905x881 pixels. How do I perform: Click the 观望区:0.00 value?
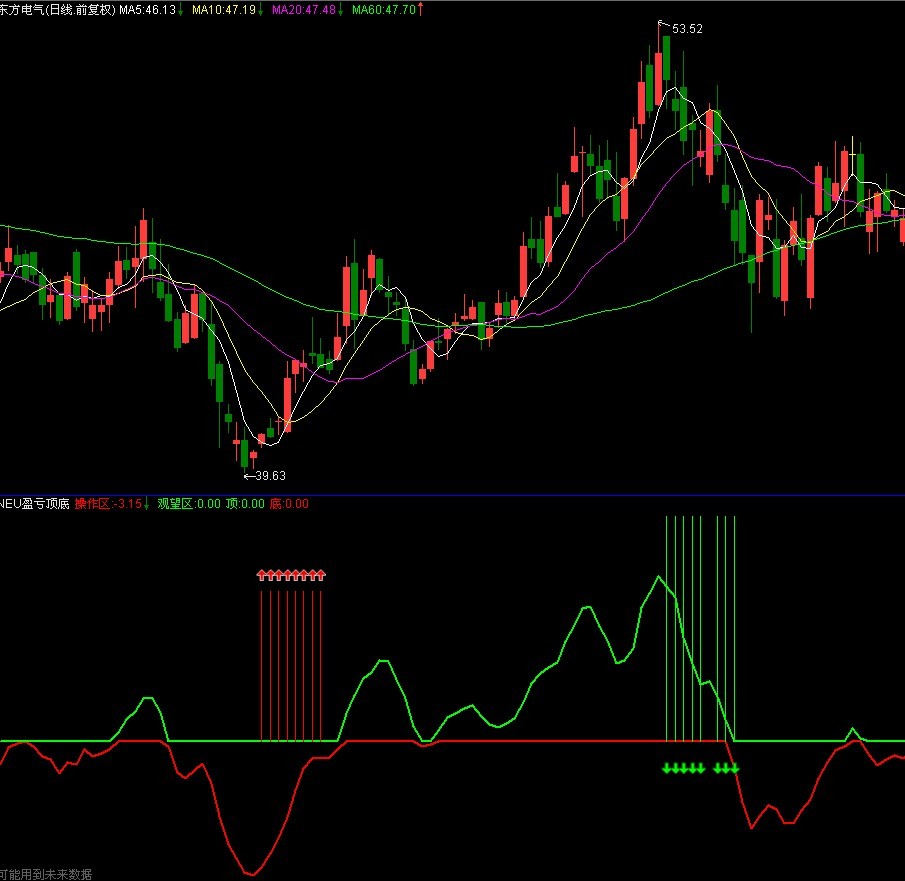(189, 504)
